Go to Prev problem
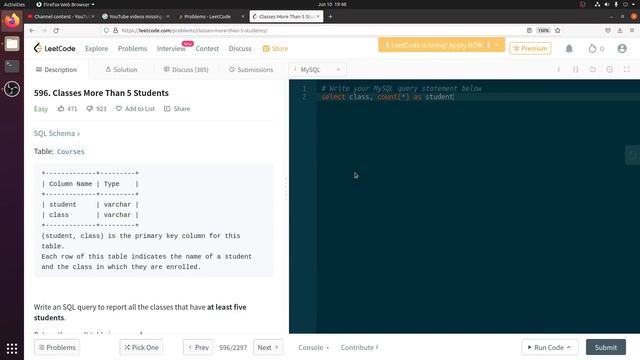640x360 pixels. [198, 347]
